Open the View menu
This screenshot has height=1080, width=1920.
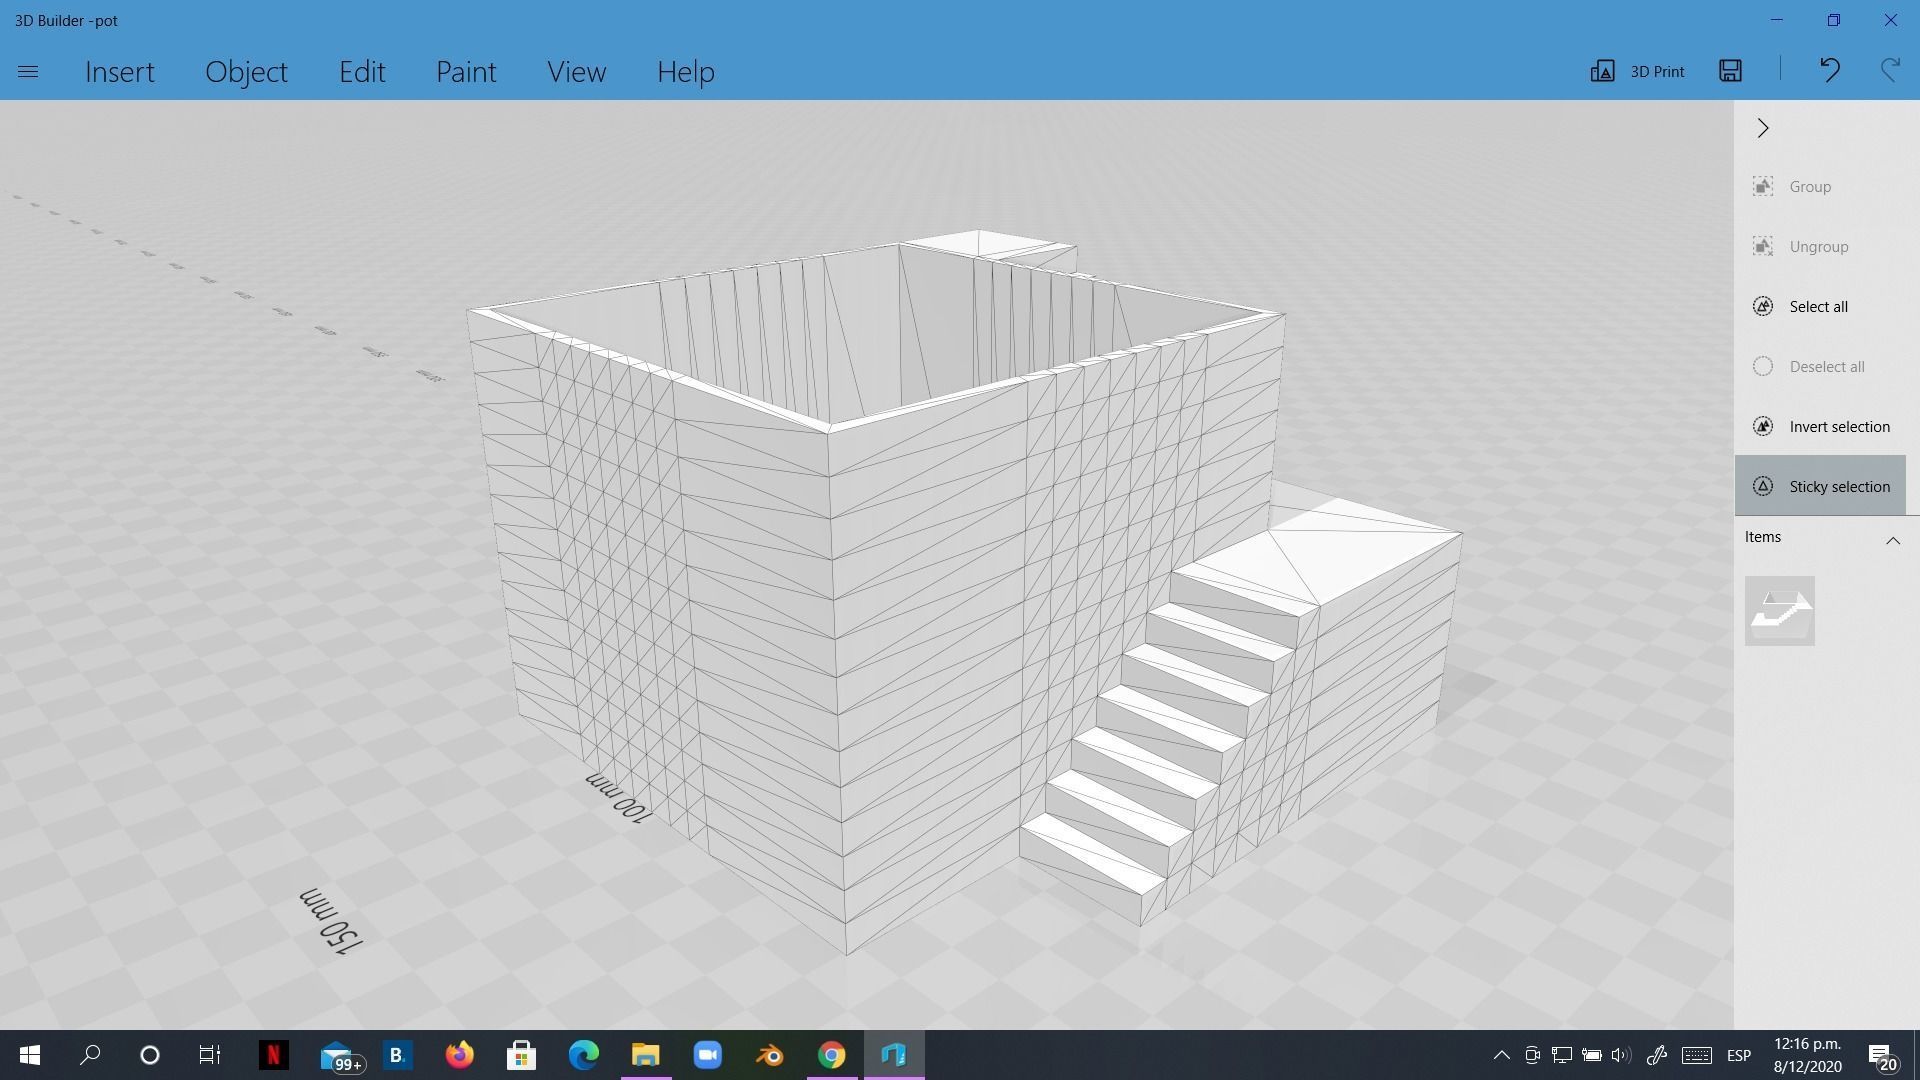point(576,72)
